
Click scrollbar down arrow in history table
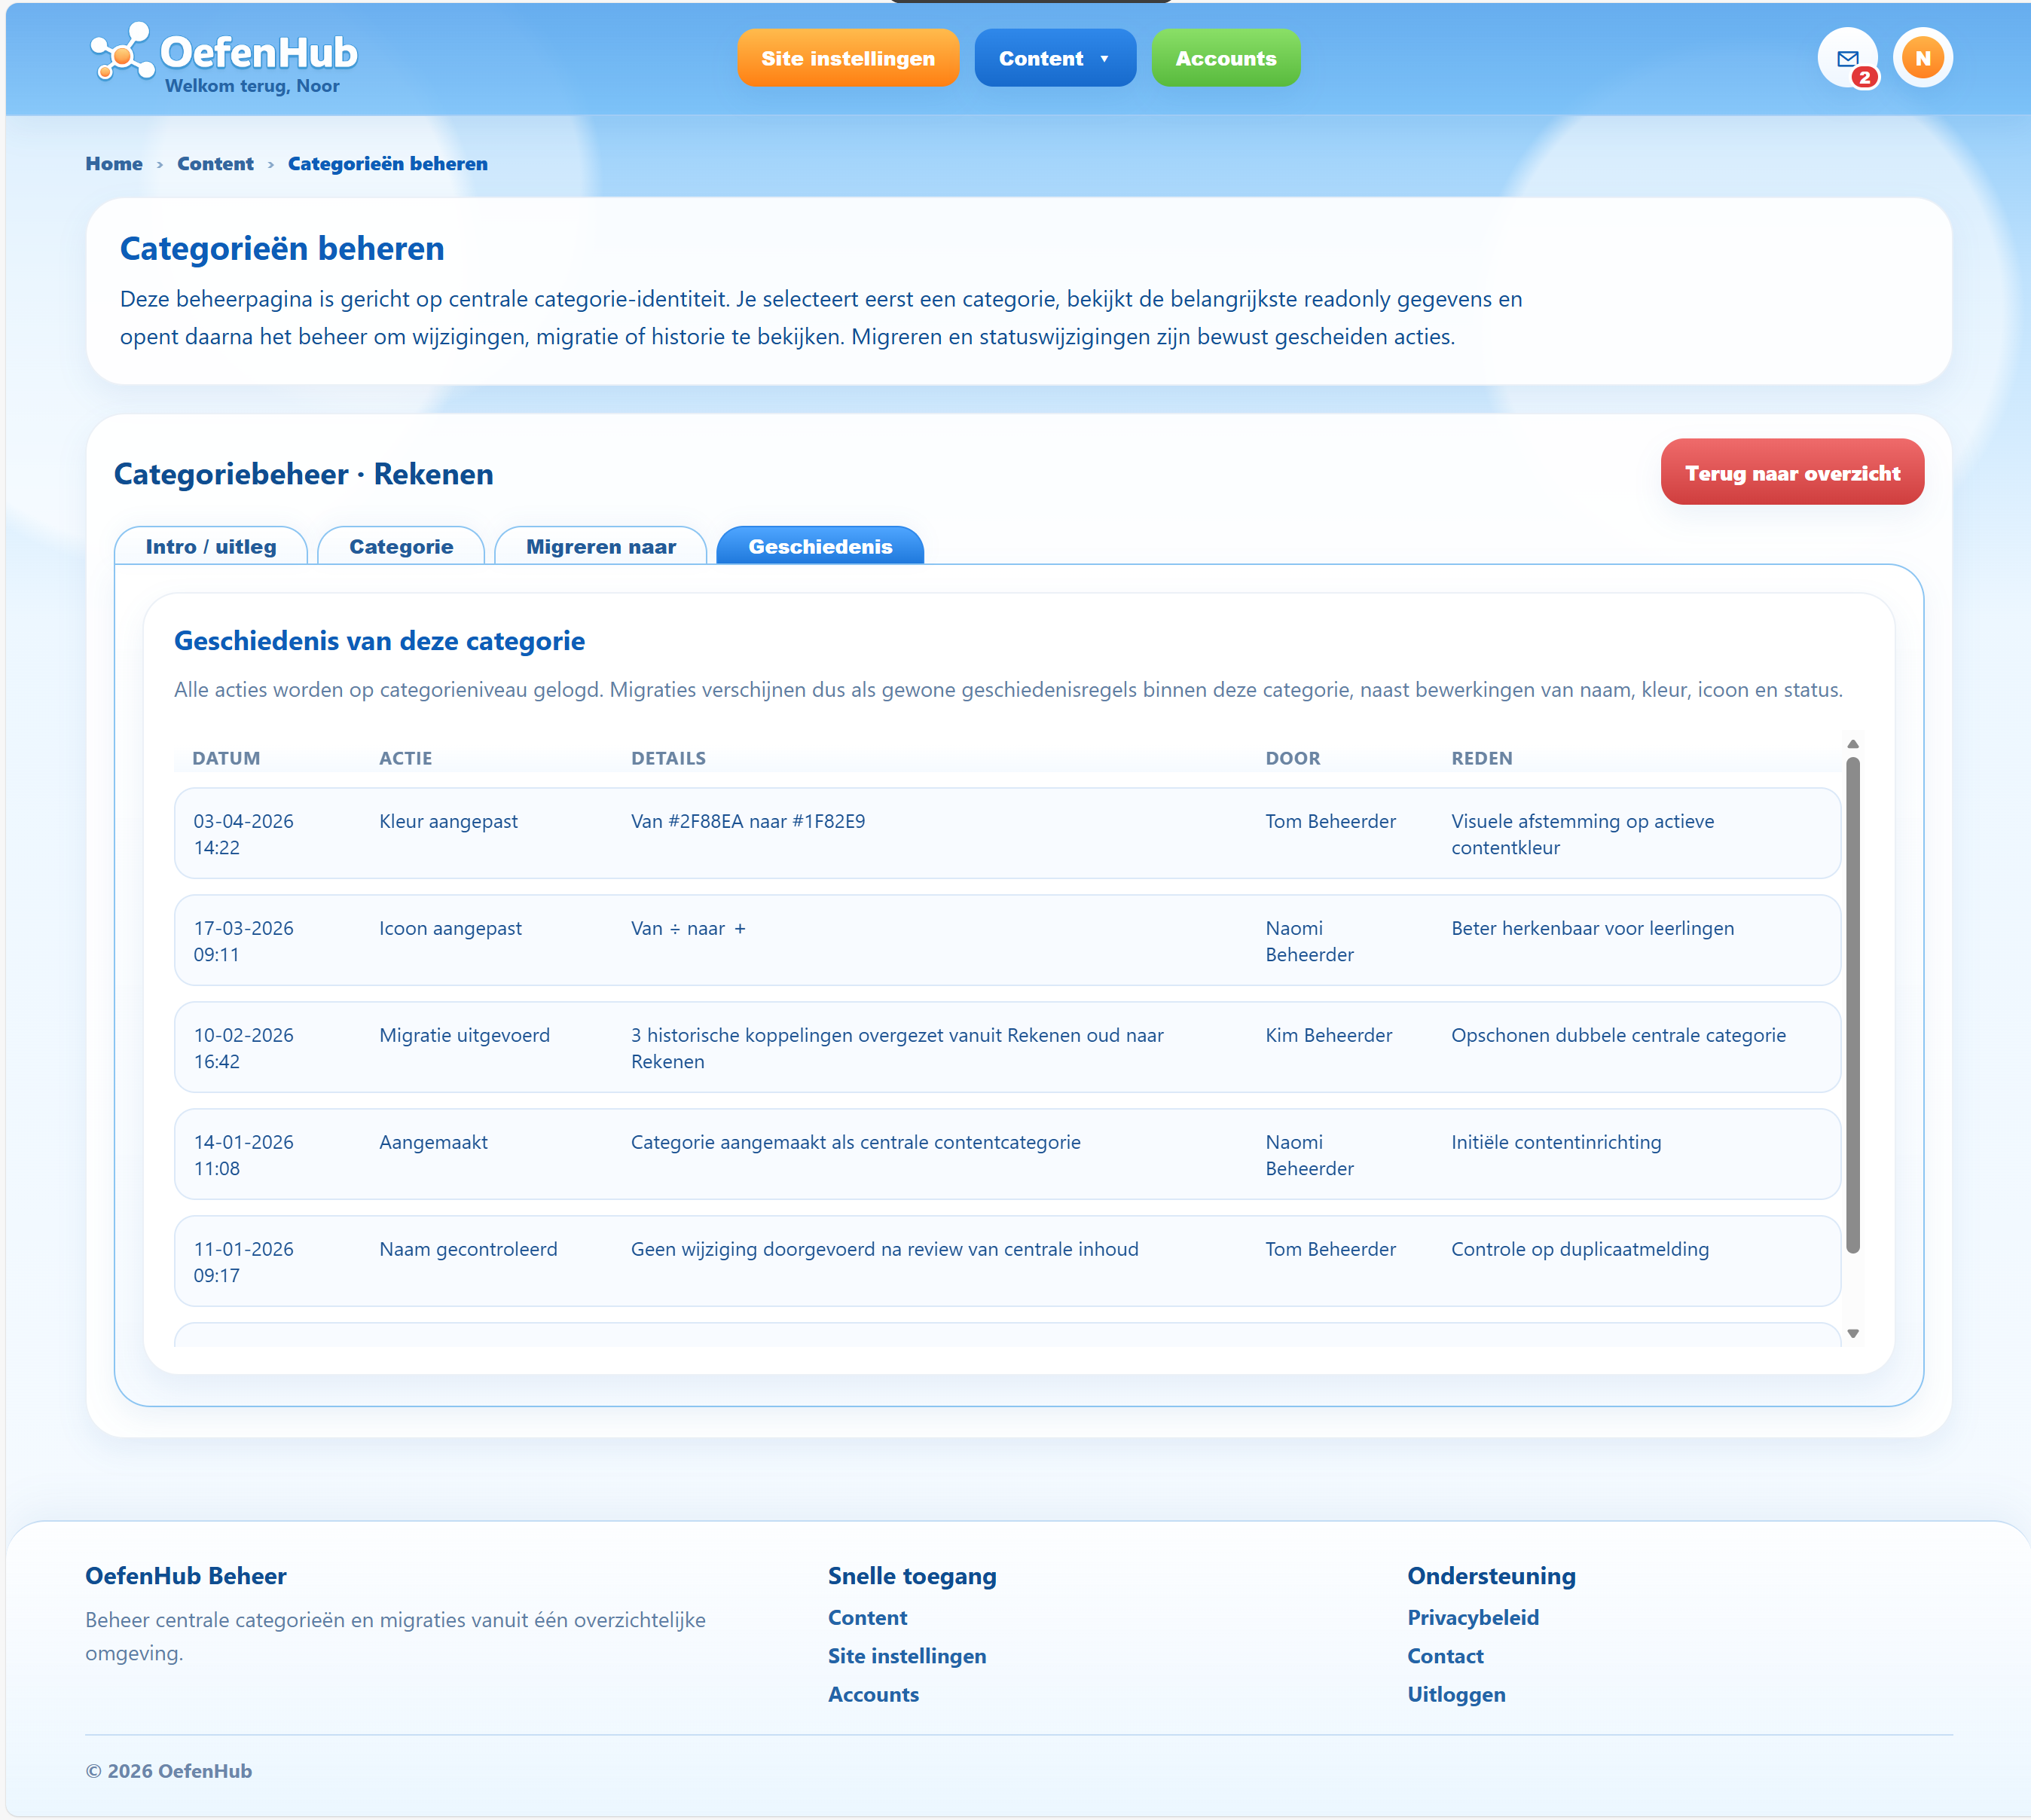tap(1852, 1333)
